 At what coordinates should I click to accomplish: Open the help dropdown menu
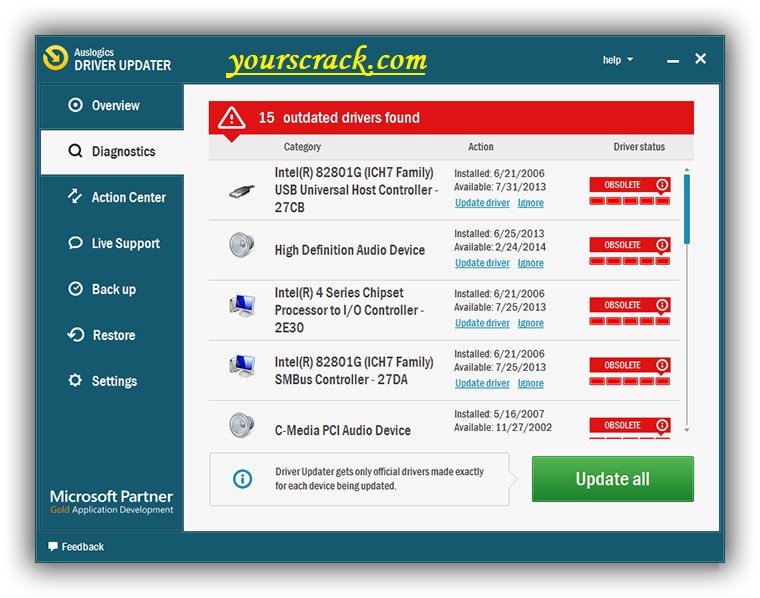618,60
